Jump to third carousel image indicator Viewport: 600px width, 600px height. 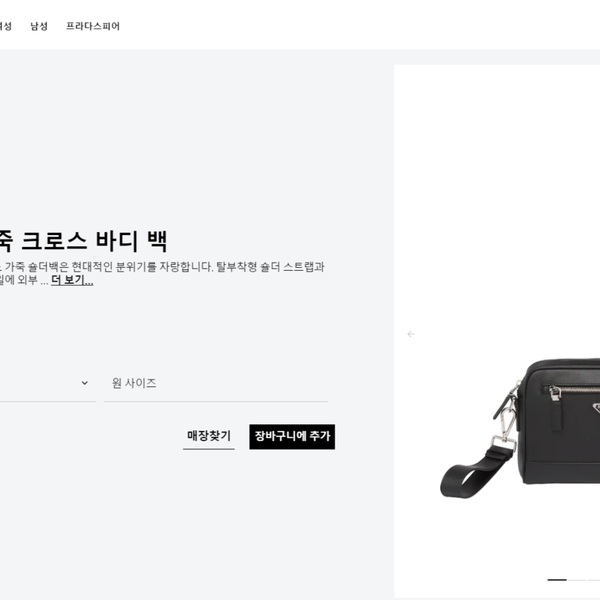[x=594, y=580]
